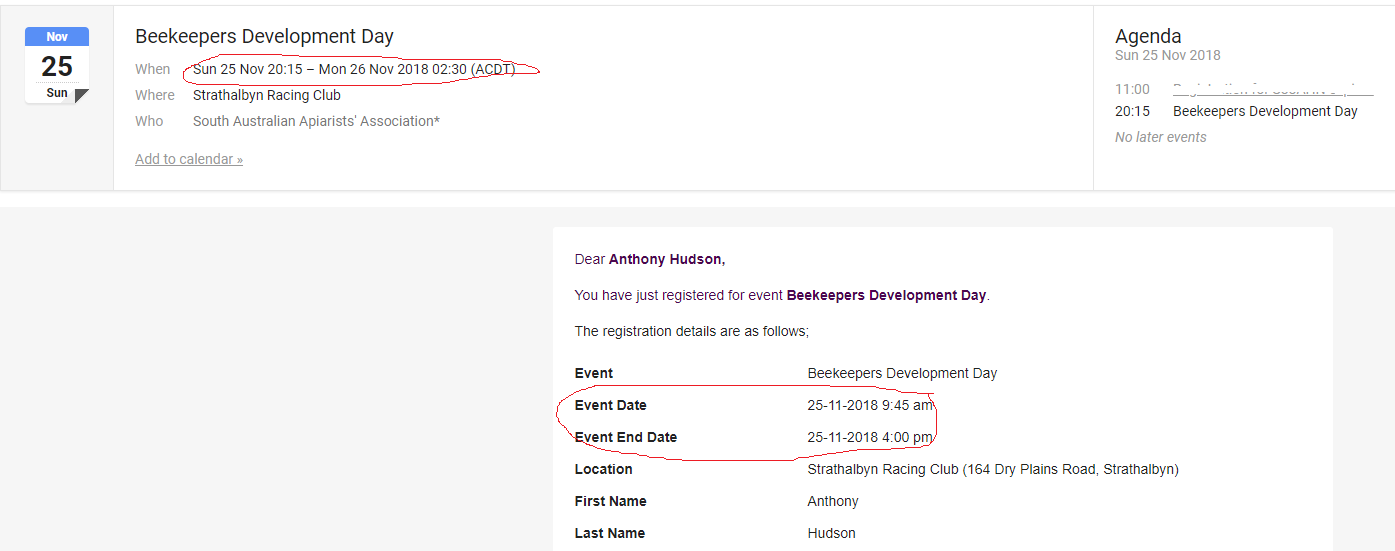1395x551 pixels.
Task: Click bold event name in registration sentence
Action: pyautogui.click(x=885, y=295)
